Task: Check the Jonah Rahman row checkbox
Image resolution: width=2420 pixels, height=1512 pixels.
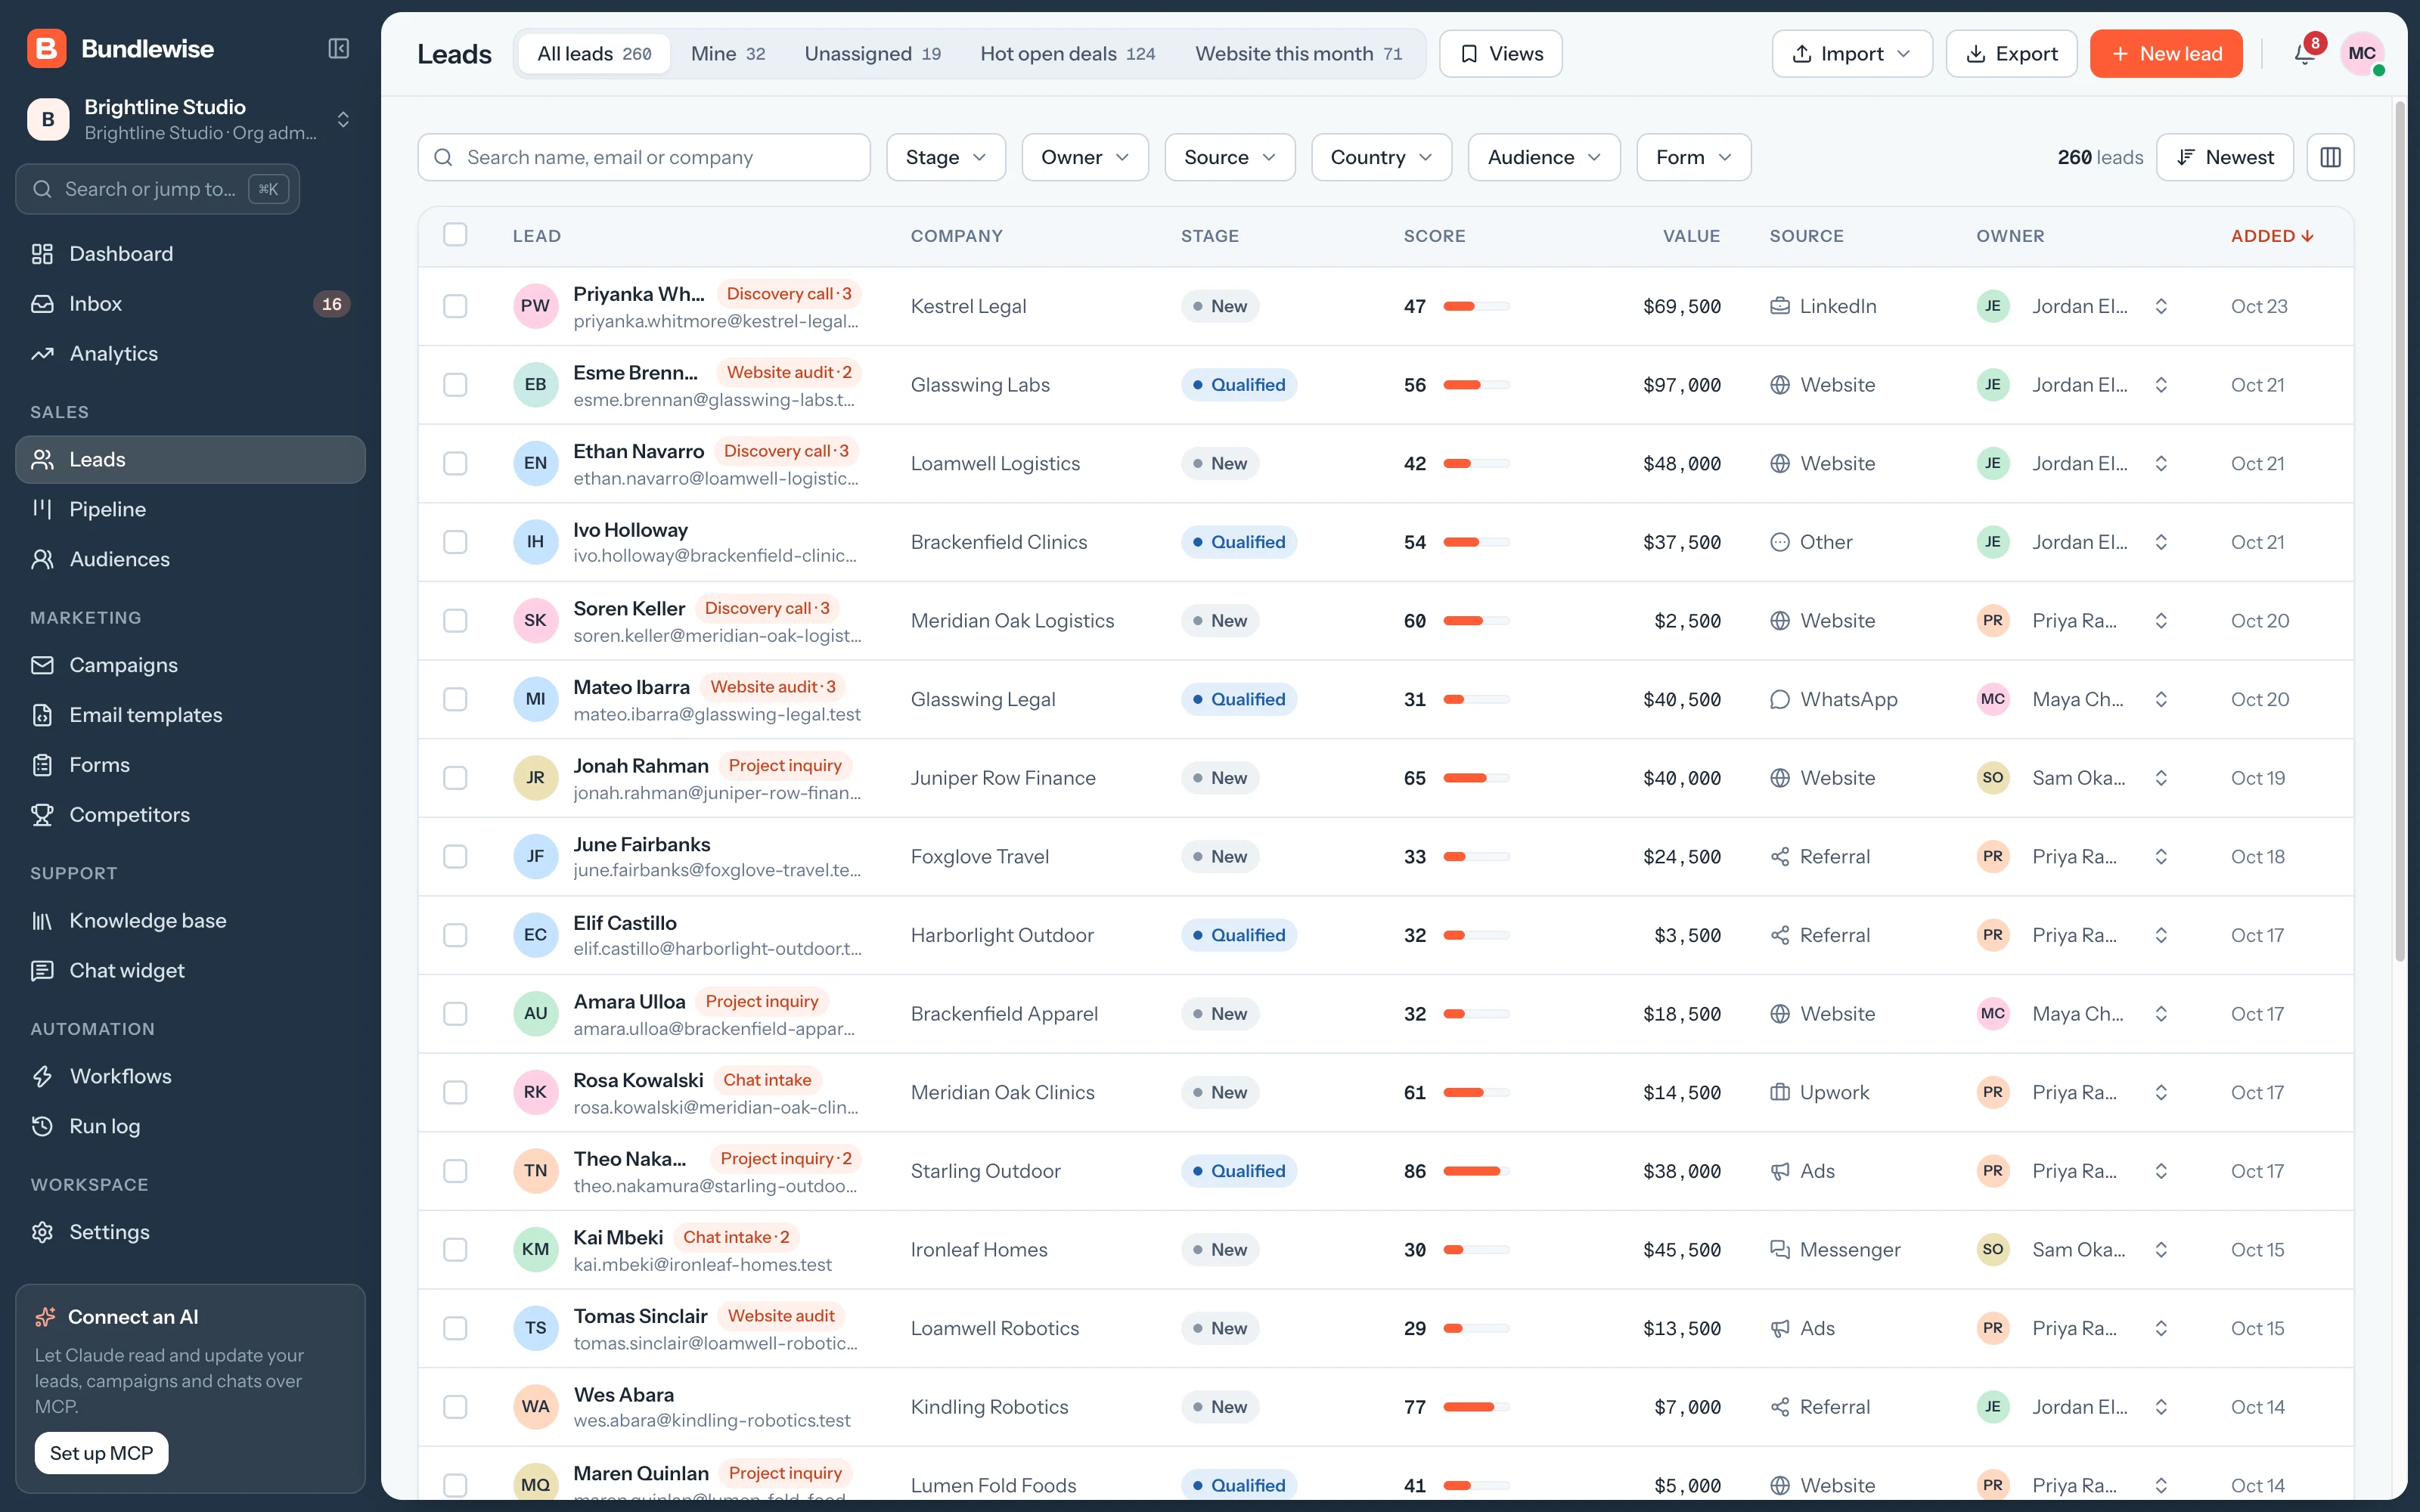Action: coord(455,778)
